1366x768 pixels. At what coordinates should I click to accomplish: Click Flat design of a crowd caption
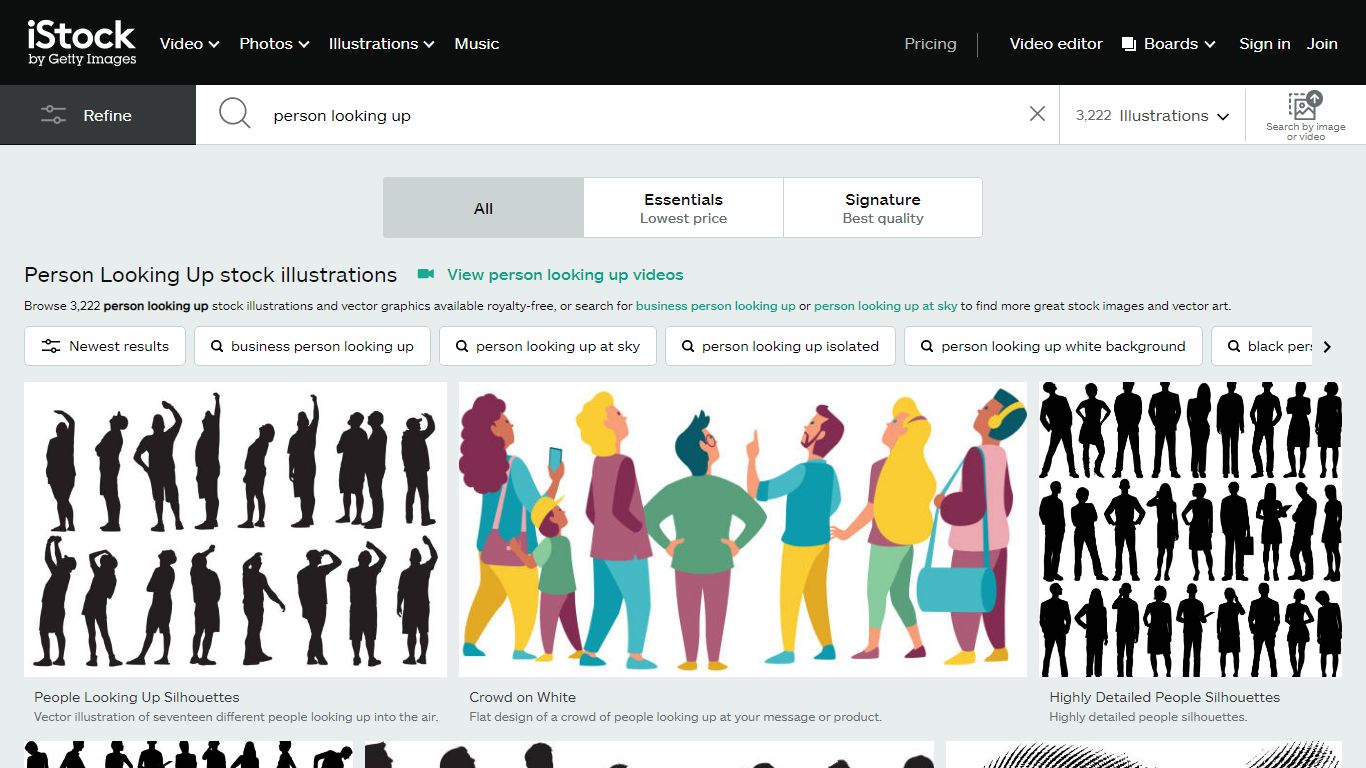(x=675, y=717)
